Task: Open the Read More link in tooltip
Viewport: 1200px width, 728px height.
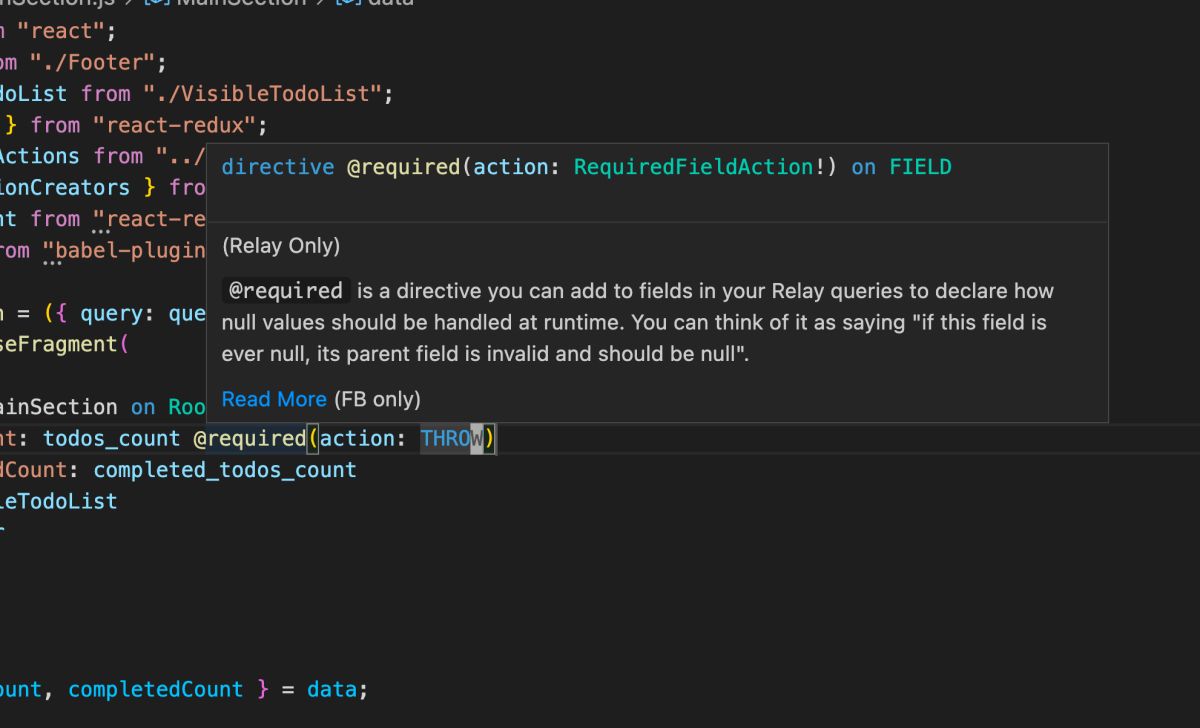Action: (x=274, y=399)
